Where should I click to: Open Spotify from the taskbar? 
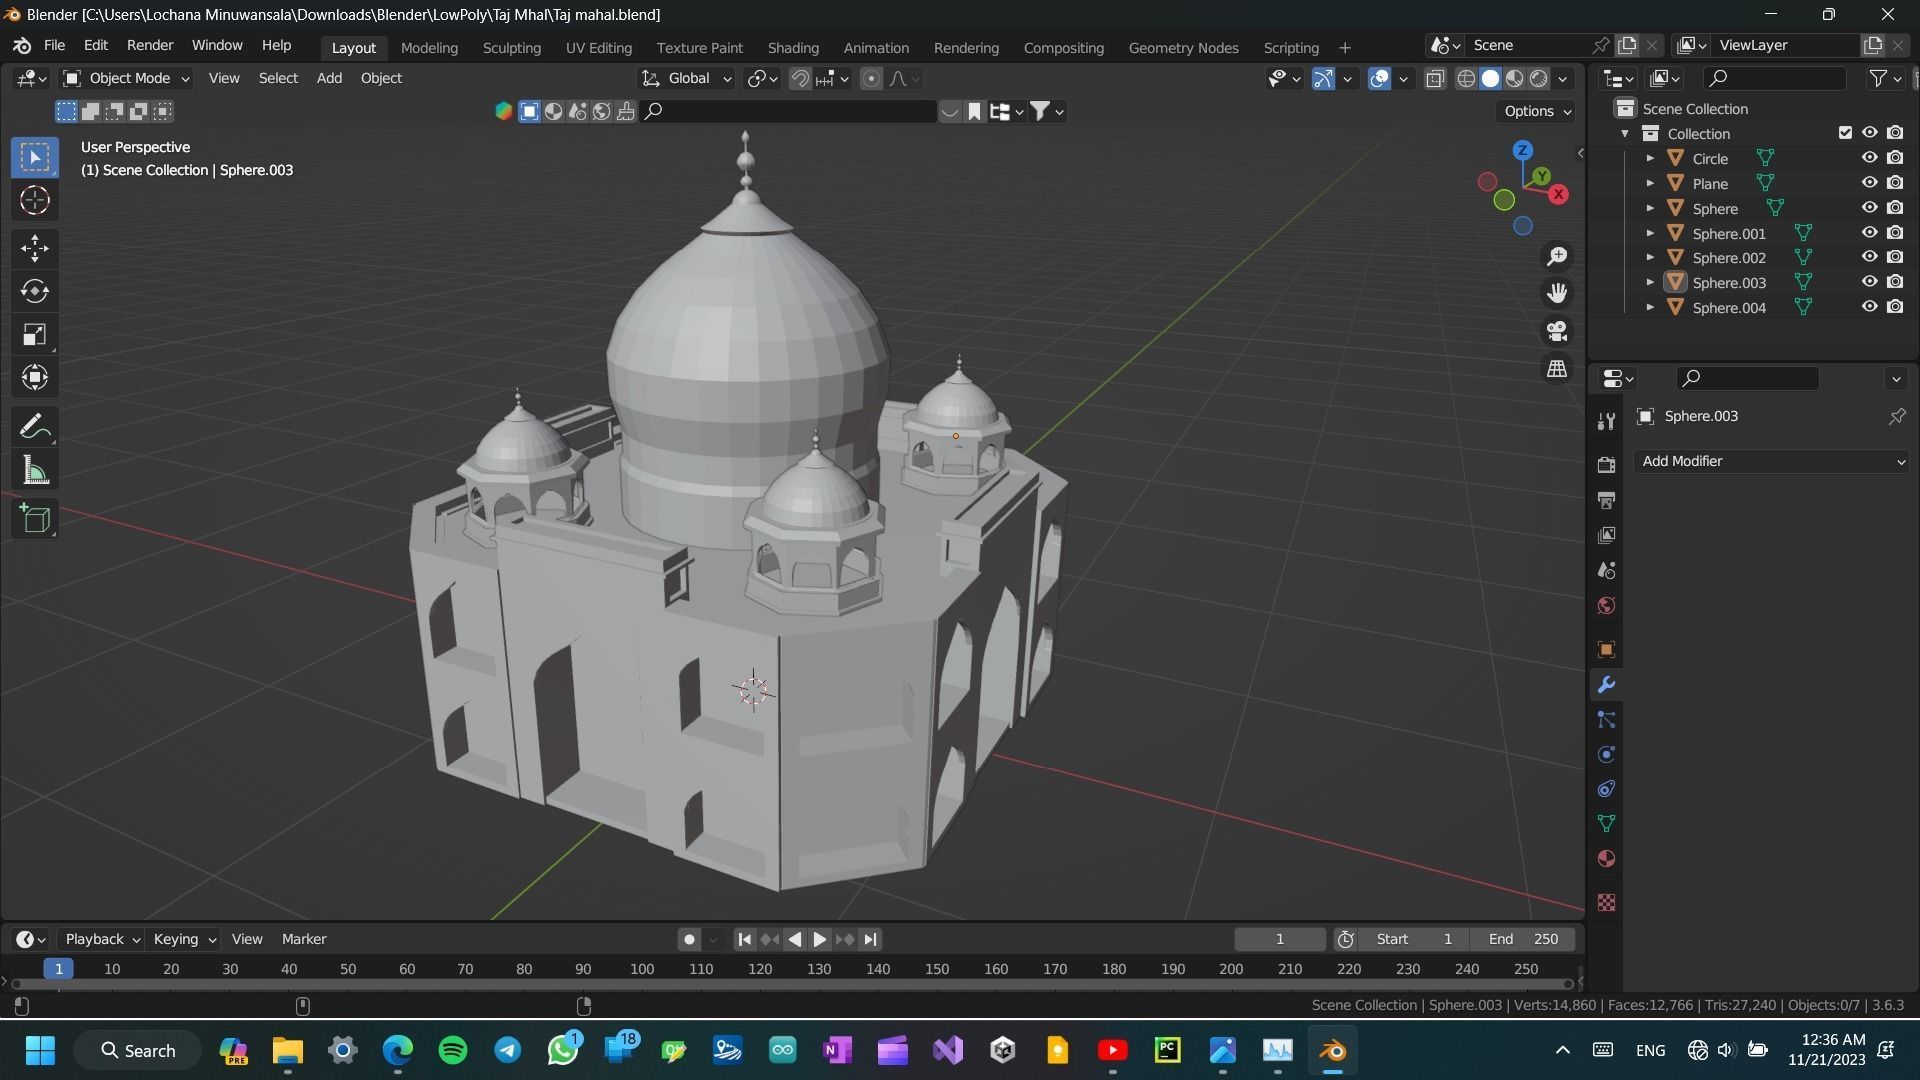453,1050
